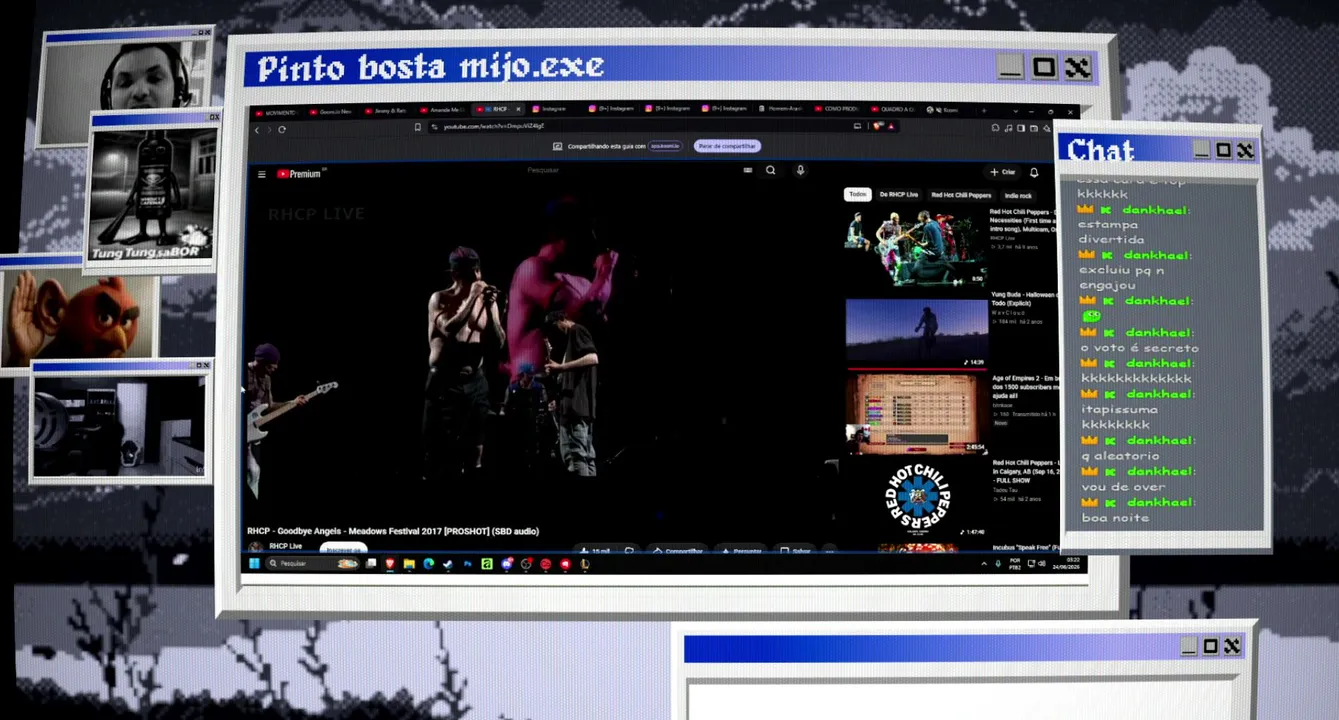
Task: Open the Age of Empires 2 stream thumbnail
Action: (916, 414)
